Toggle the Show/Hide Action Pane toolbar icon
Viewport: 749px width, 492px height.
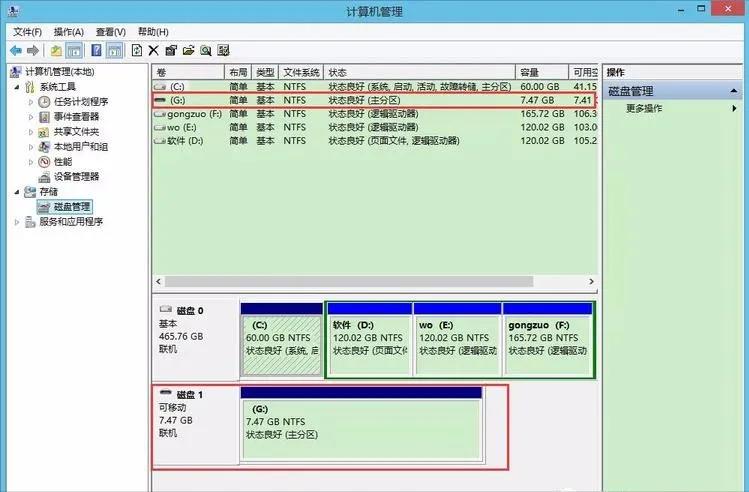coord(114,50)
